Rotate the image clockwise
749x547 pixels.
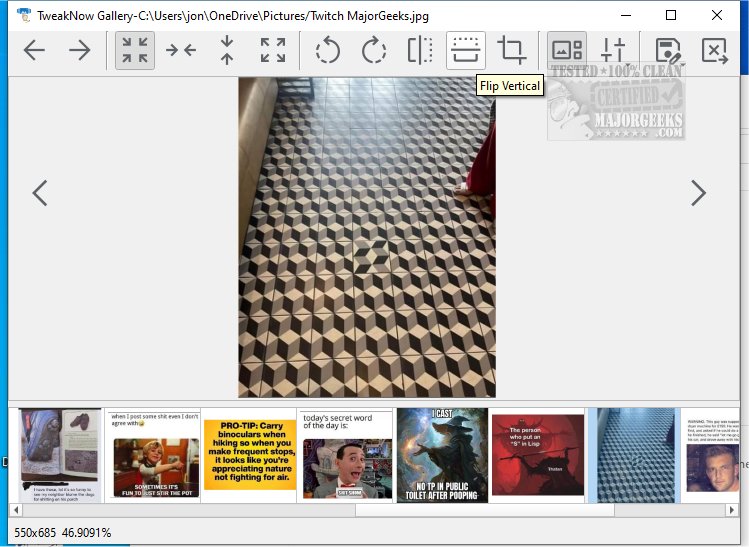click(x=374, y=51)
